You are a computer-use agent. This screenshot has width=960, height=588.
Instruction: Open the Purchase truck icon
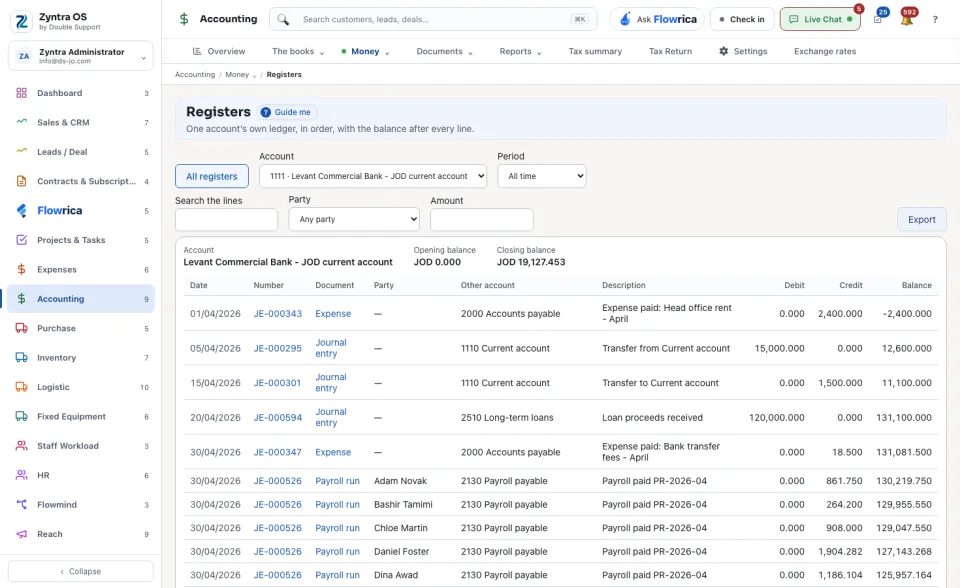coord(21,328)
